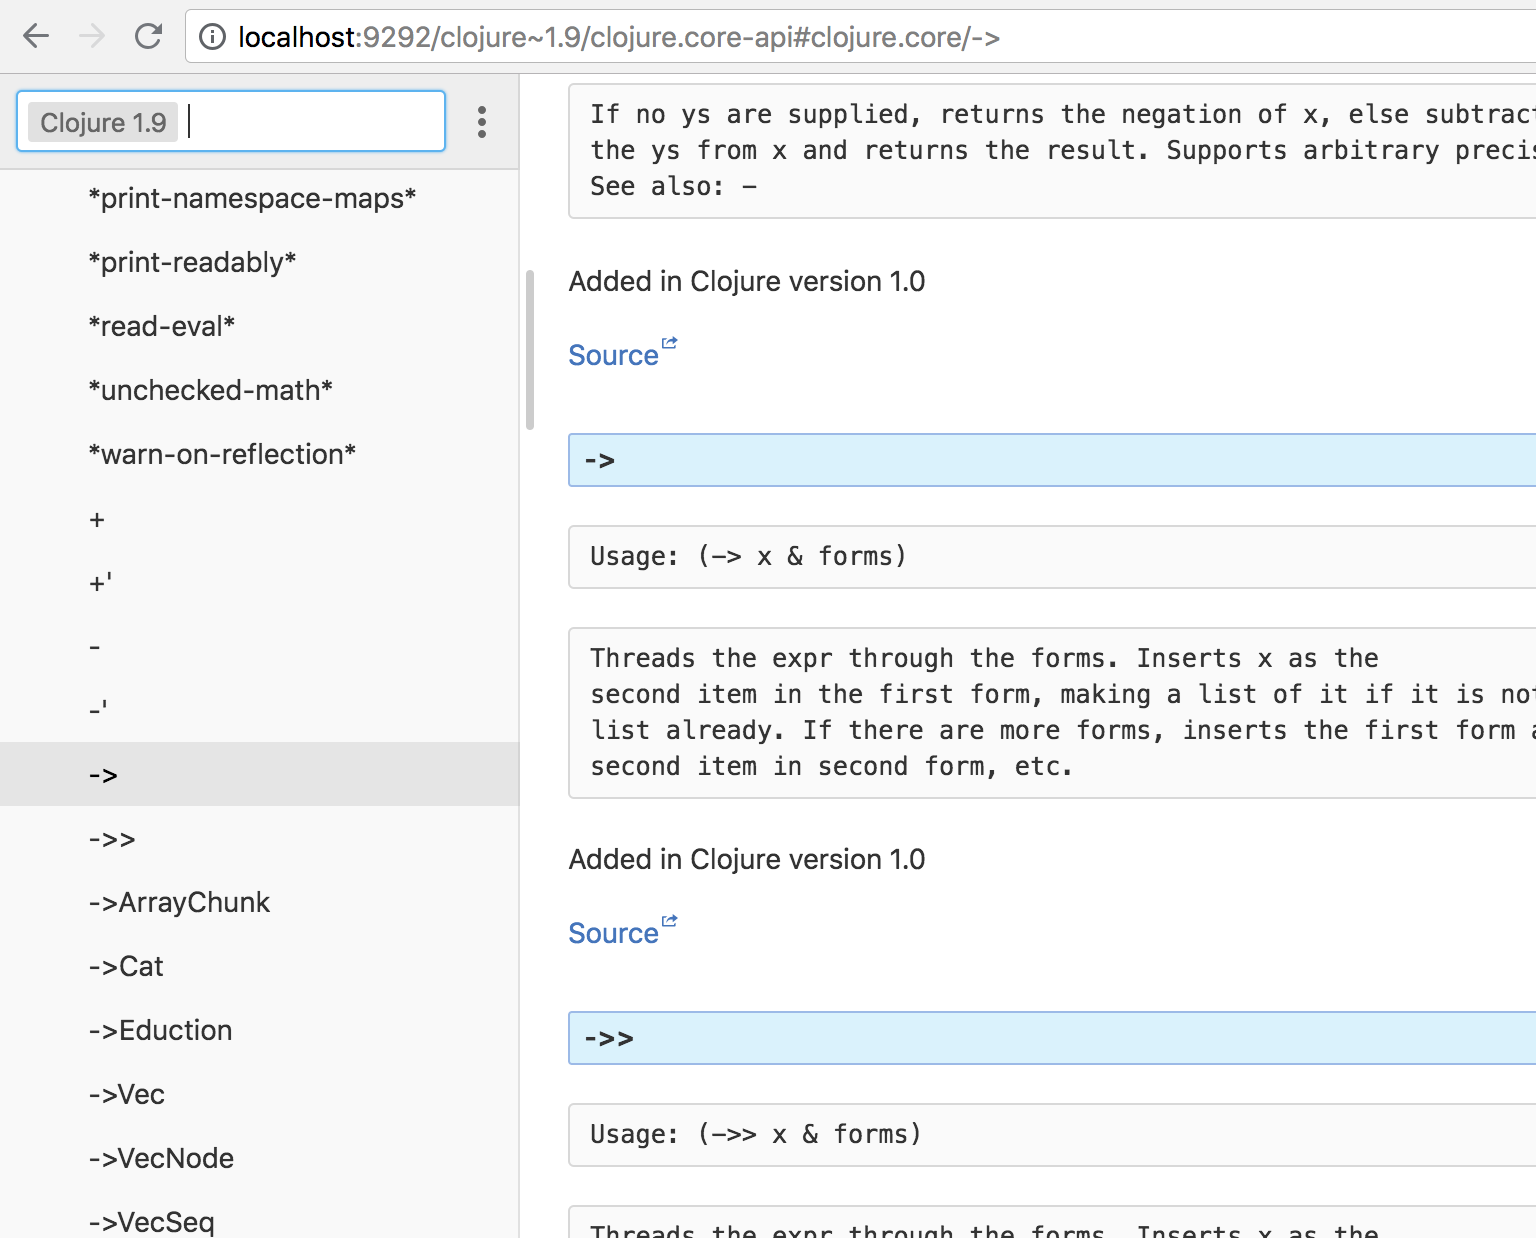Click the 'Usage: (->> x & forms)' code box
This screenshot has width=1536, height=1238.
pos(1052,1135)
